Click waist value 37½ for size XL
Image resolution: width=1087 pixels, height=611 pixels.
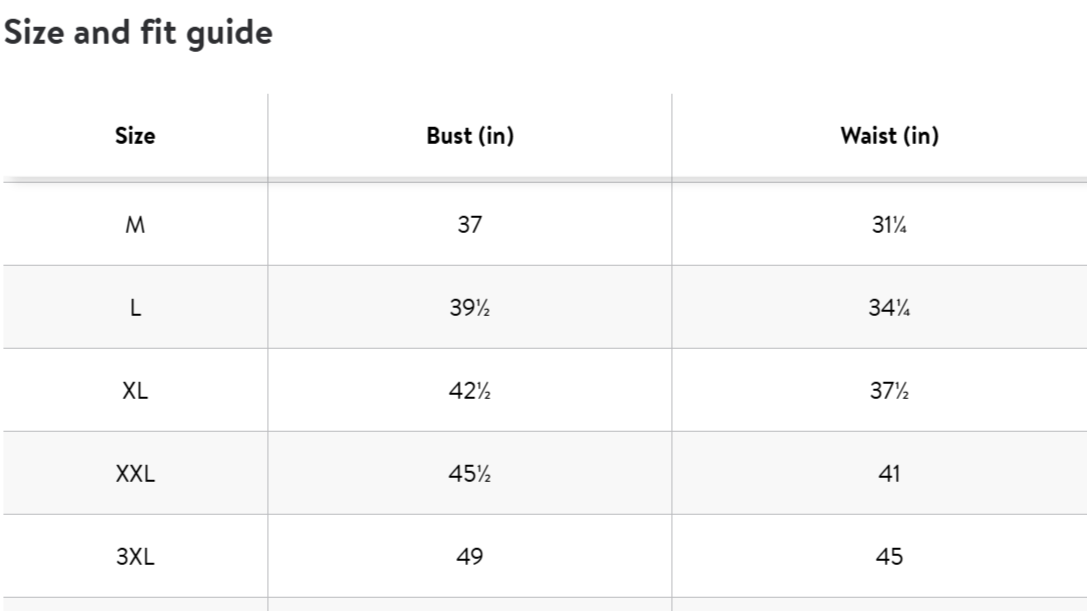coord(889,390)
